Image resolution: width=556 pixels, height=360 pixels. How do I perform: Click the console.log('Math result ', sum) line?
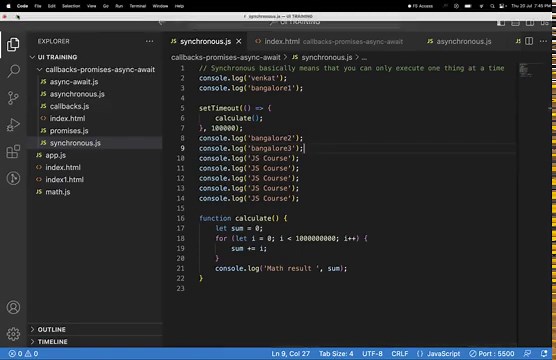tap(281, 268)
